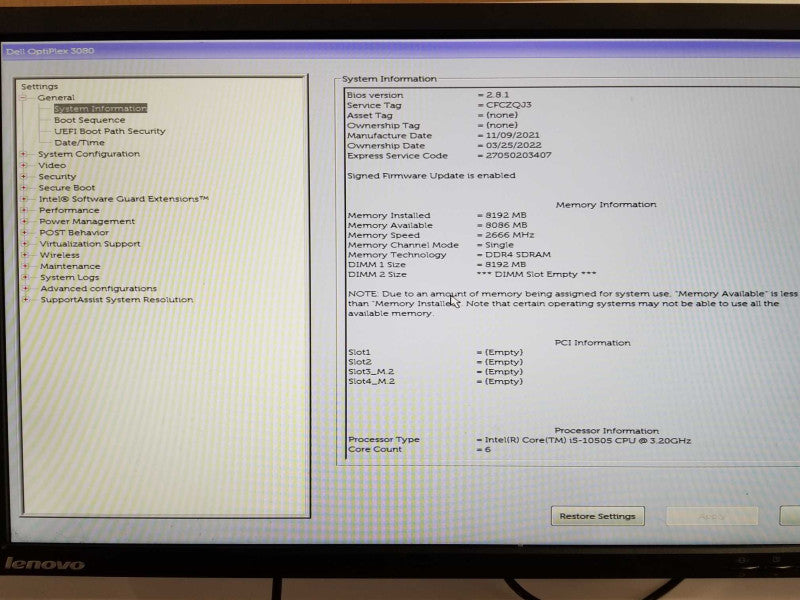Select the Video label

pos(52,165)
